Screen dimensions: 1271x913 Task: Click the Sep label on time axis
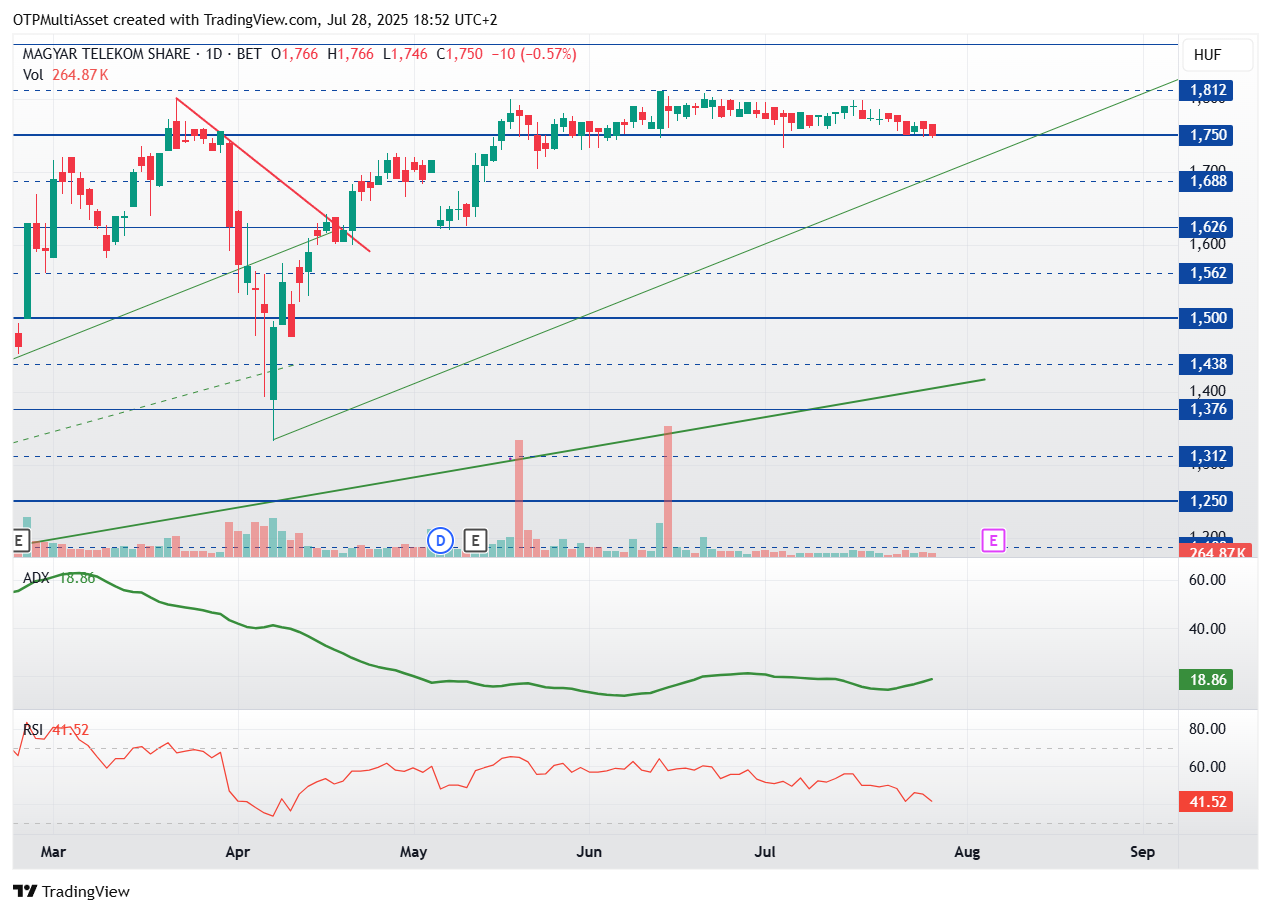[x=1142, y=852]
